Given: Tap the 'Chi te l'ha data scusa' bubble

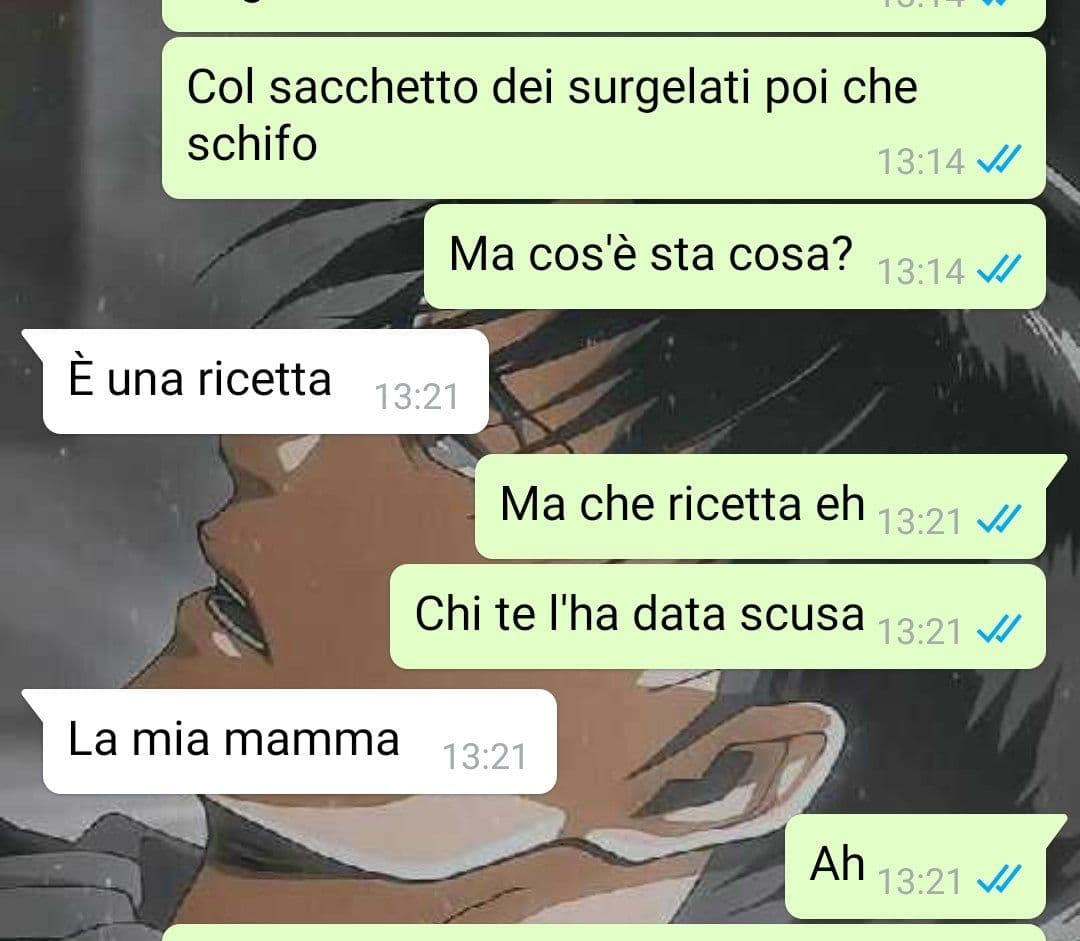Looking at the screenshot, I should (x=718, y=617).
